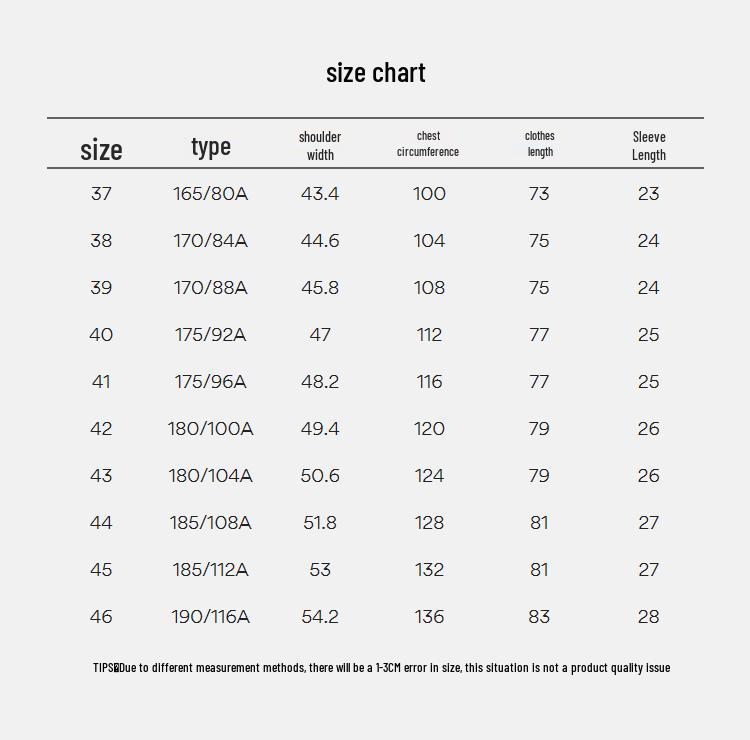
Task: Select the type value 185/112A
Action: 210,570
